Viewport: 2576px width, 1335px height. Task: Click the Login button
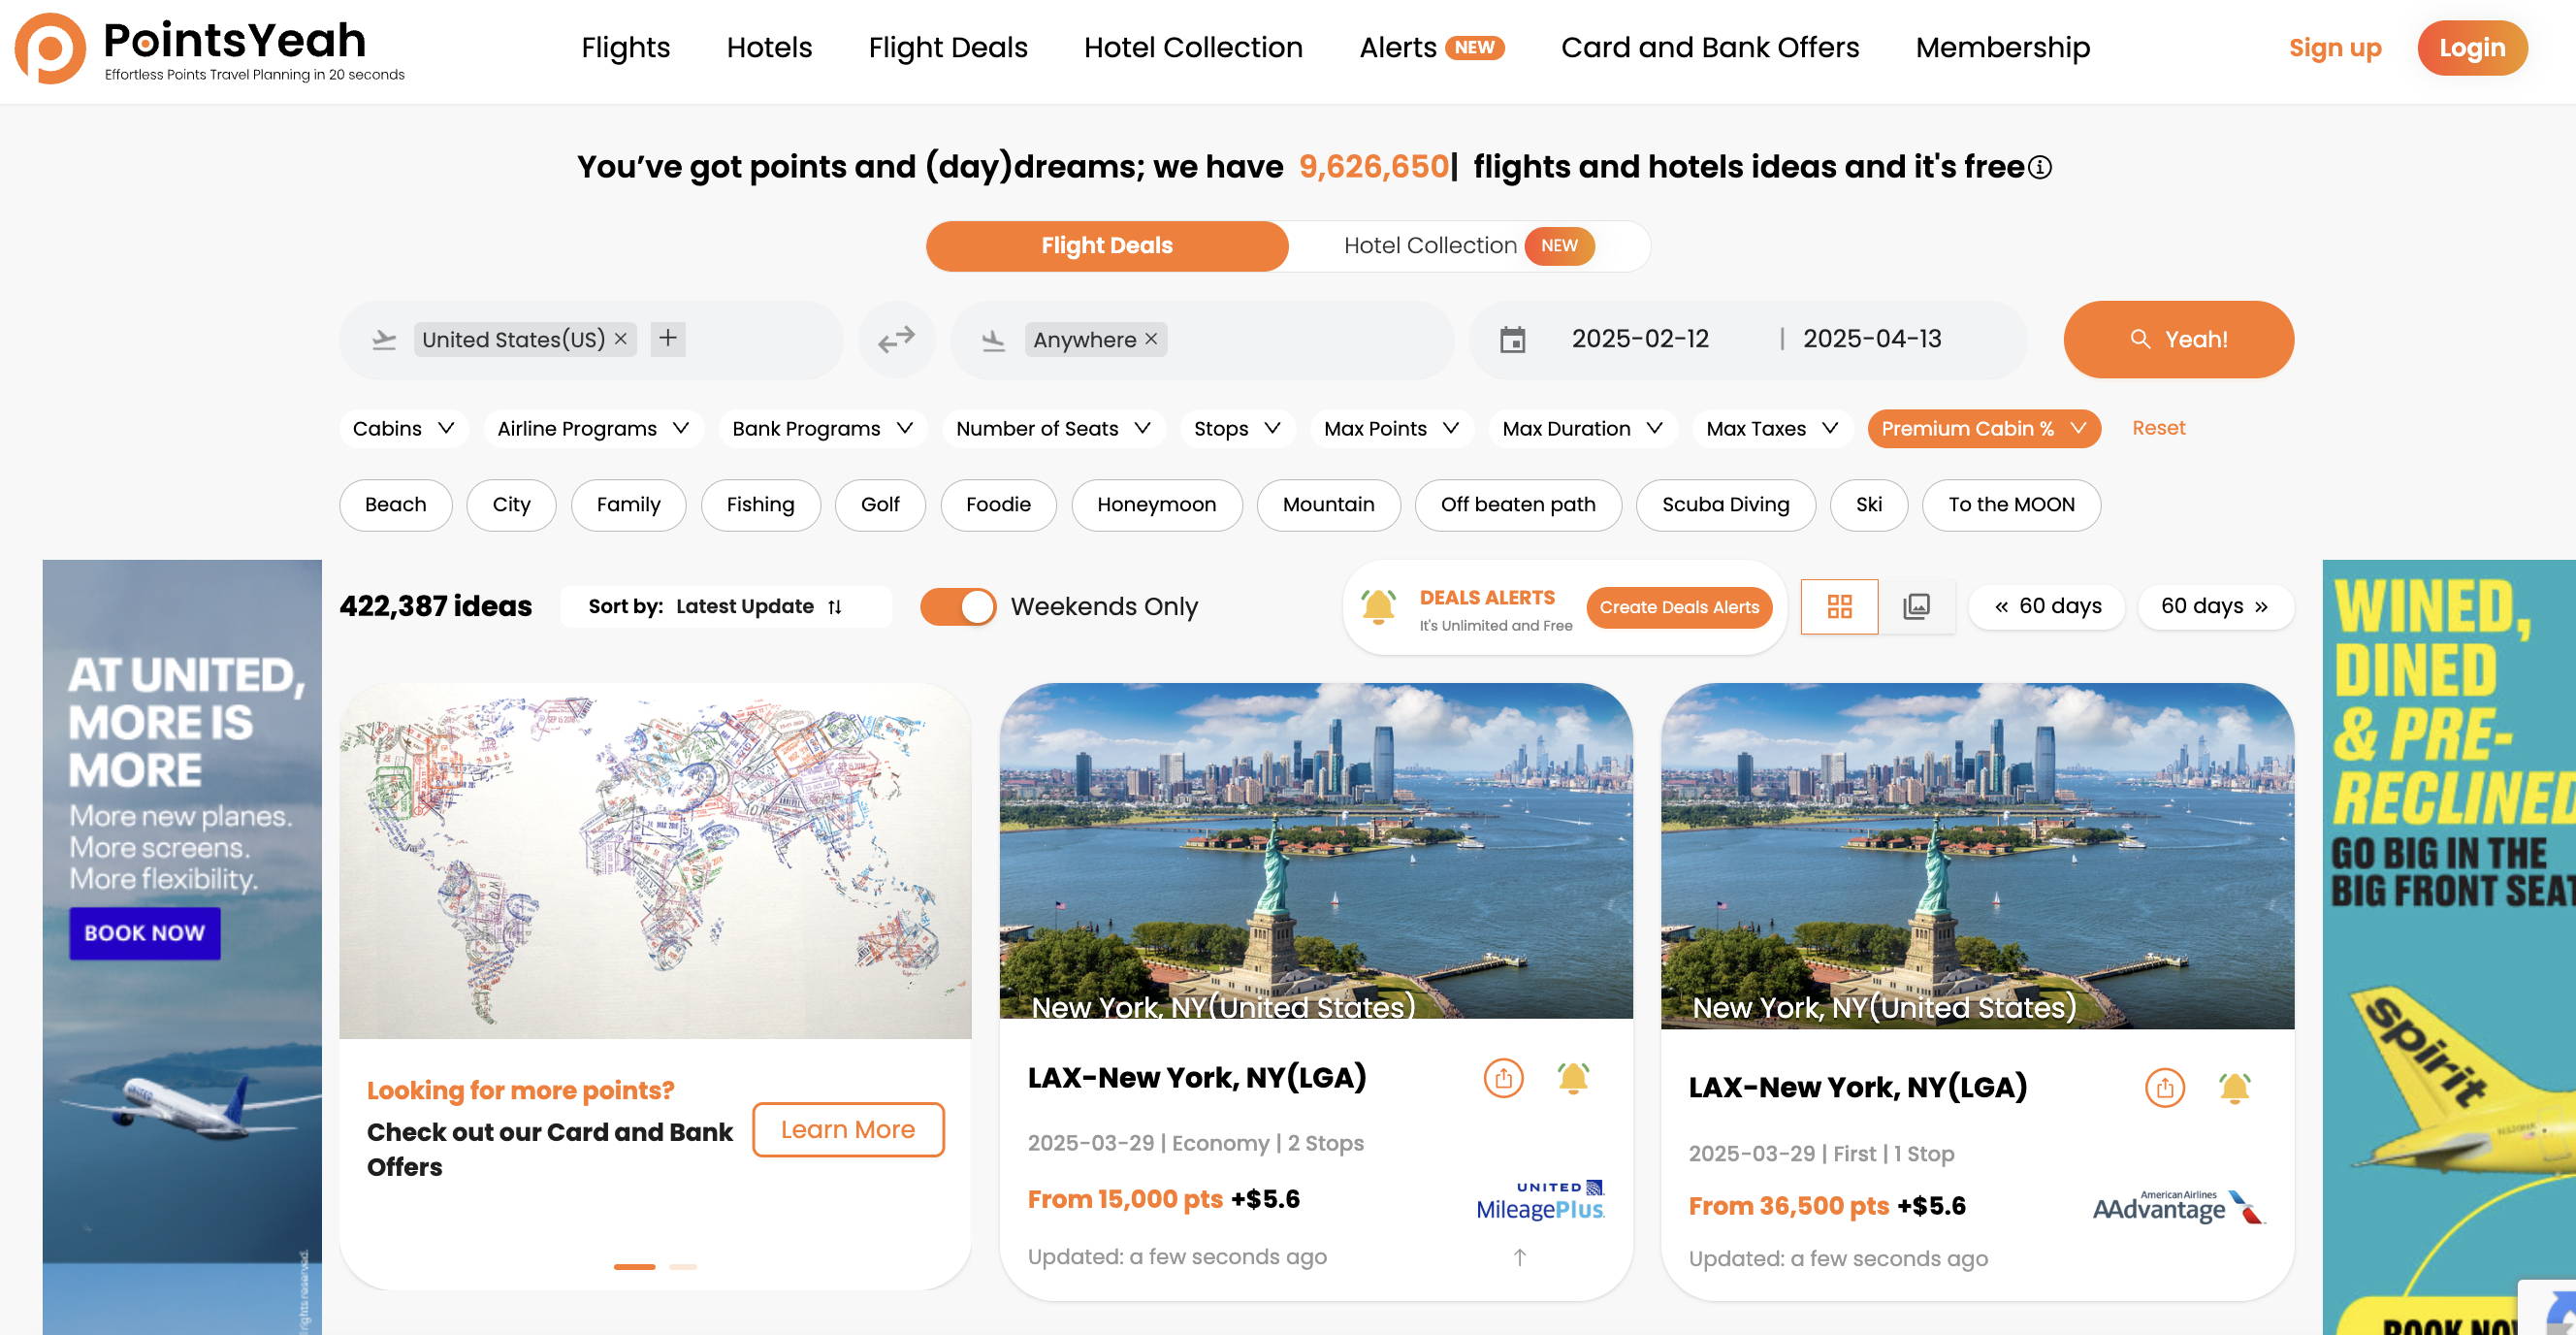pyautogui.click(x=2472, y=48)
